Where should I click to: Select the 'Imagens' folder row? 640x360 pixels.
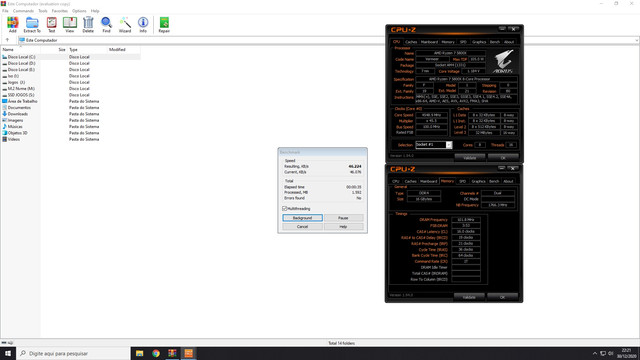click(71, 120)
